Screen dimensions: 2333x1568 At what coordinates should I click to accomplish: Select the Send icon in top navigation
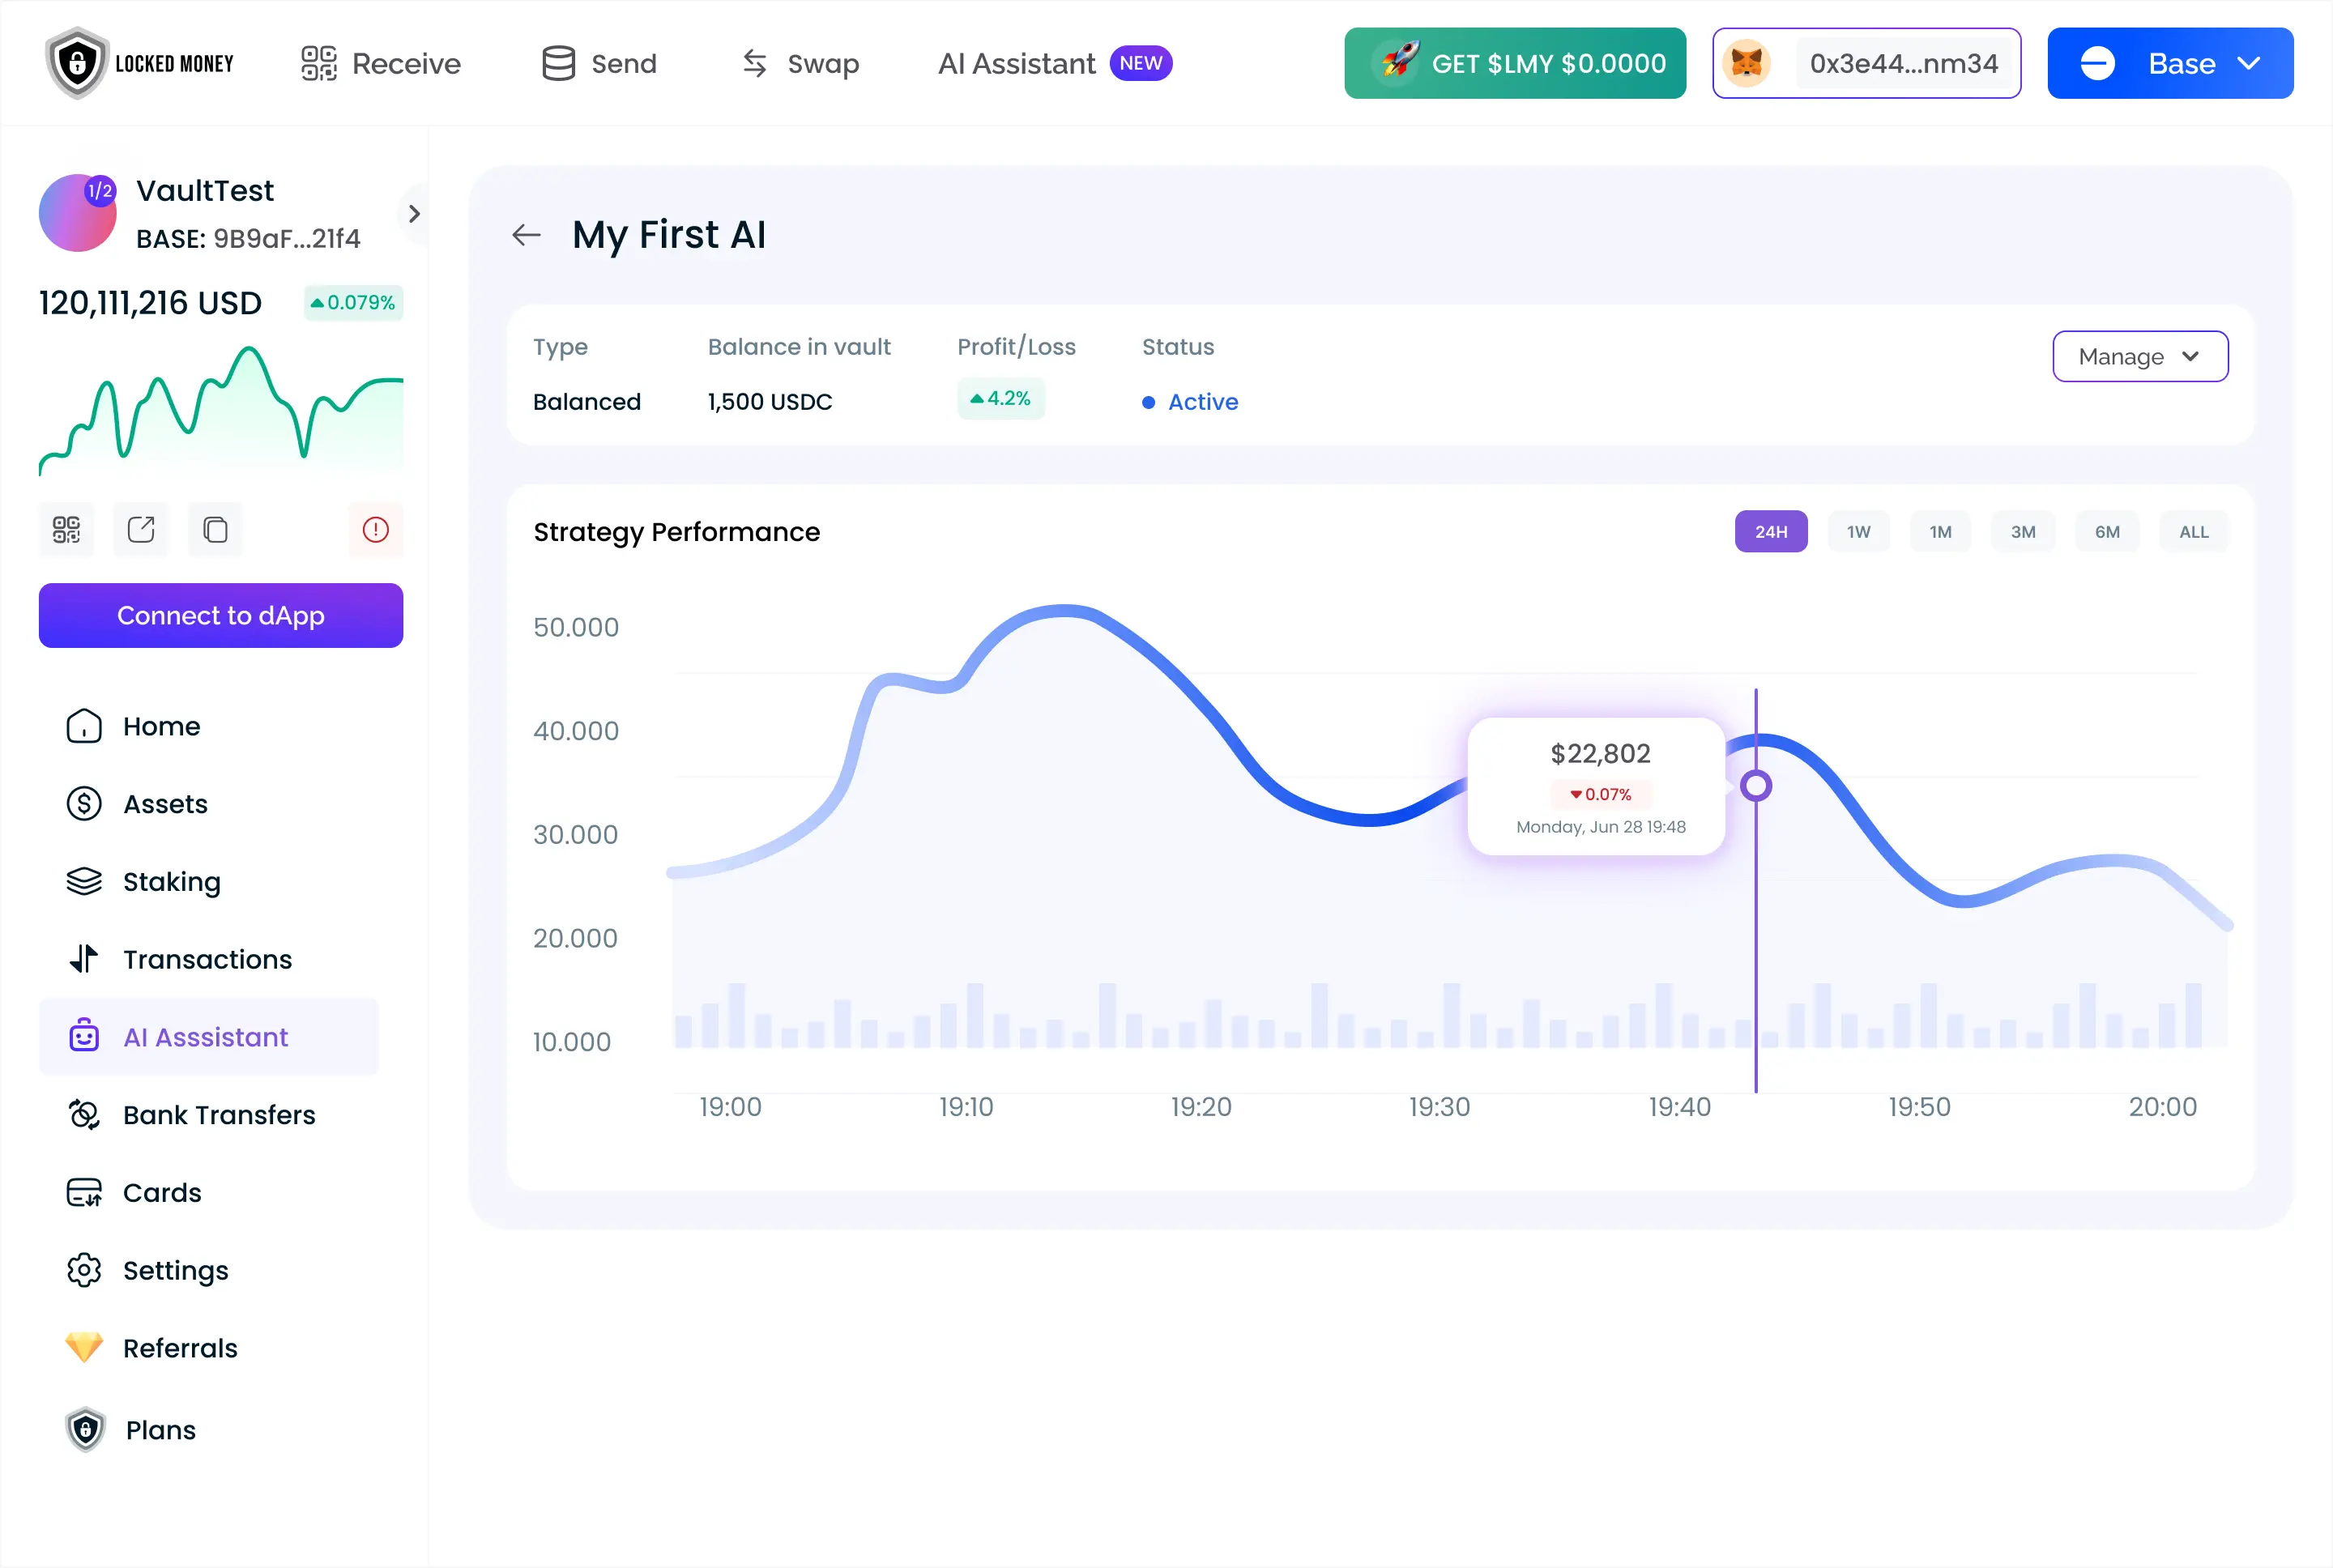pos(599,63)
